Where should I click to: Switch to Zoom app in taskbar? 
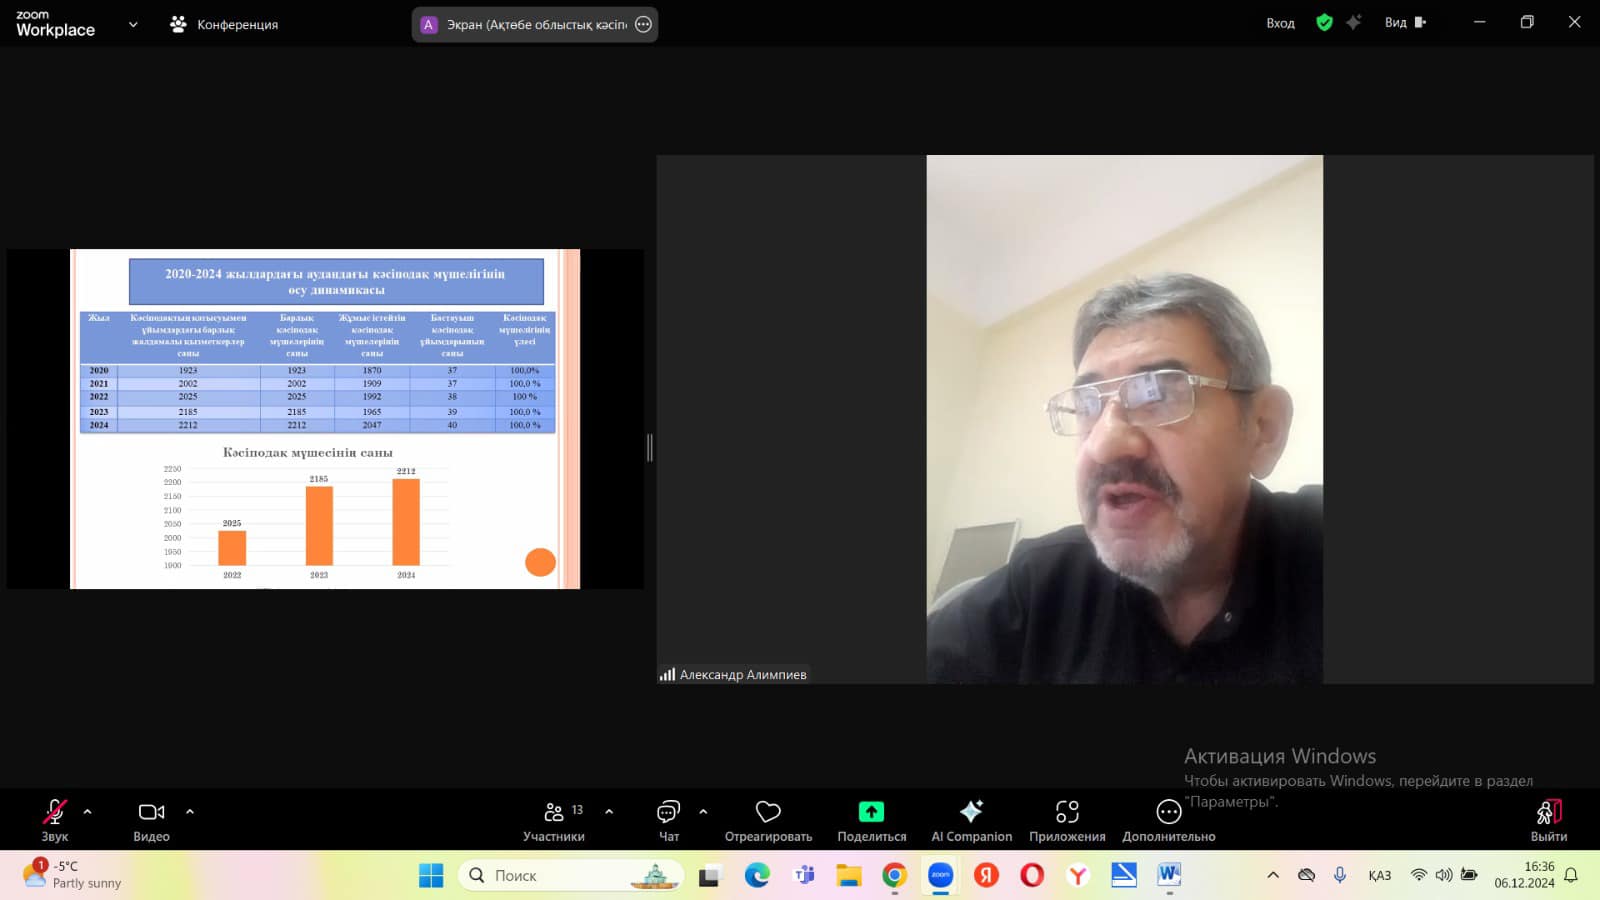[941, 875]
